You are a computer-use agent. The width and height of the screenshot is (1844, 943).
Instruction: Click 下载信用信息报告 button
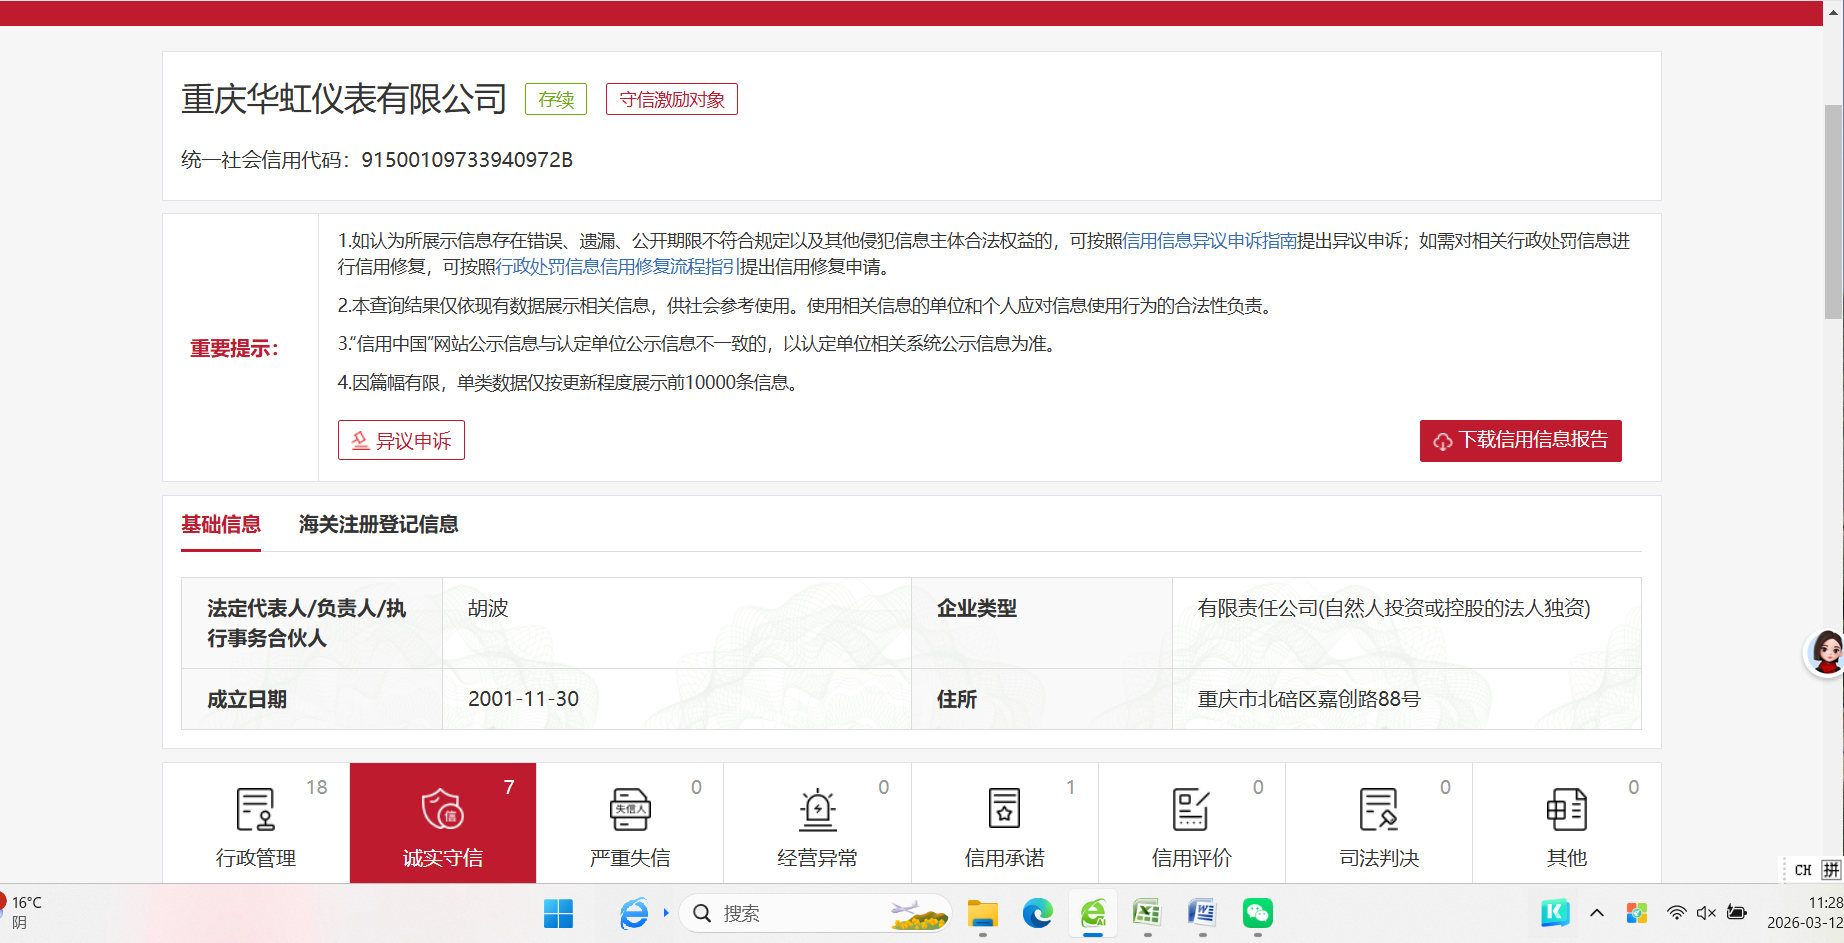1520,441
